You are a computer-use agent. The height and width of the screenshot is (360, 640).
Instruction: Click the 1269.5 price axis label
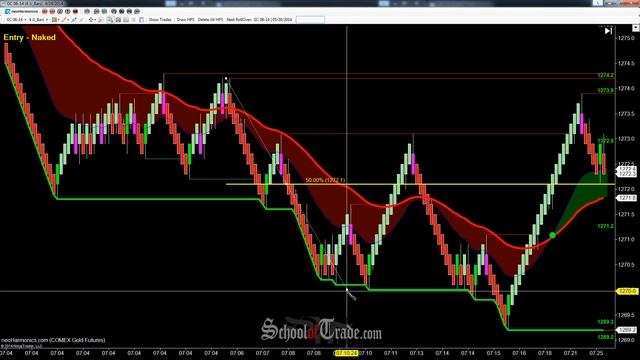click(x=627, y=315)
